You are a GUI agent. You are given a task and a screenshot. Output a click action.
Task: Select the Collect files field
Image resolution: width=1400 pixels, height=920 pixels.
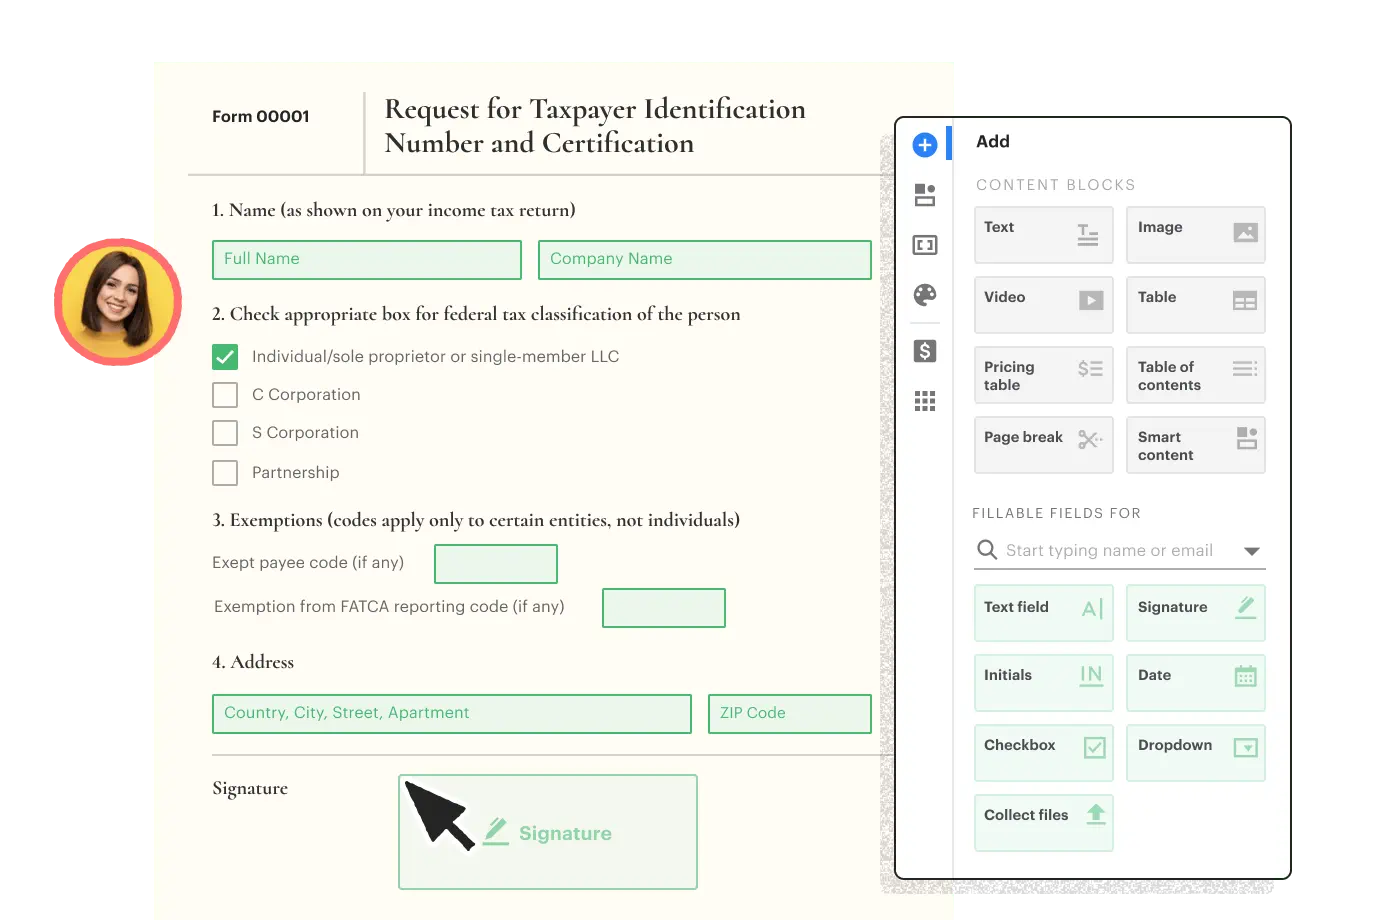click(x=1044, y=823)
